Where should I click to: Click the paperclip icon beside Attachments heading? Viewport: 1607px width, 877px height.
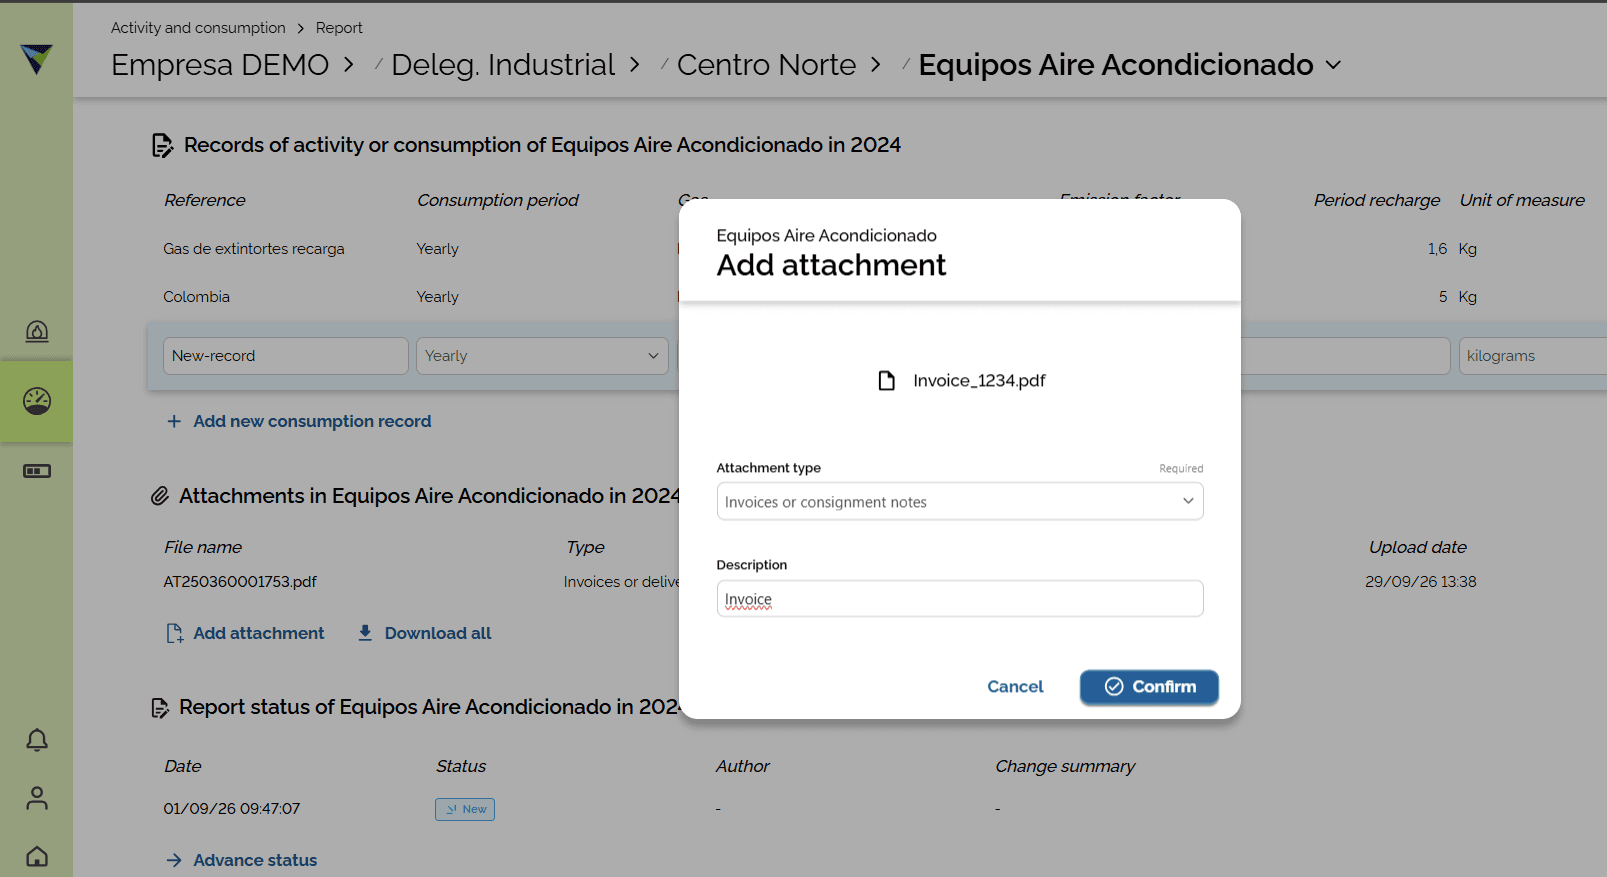tap(160, 496)
